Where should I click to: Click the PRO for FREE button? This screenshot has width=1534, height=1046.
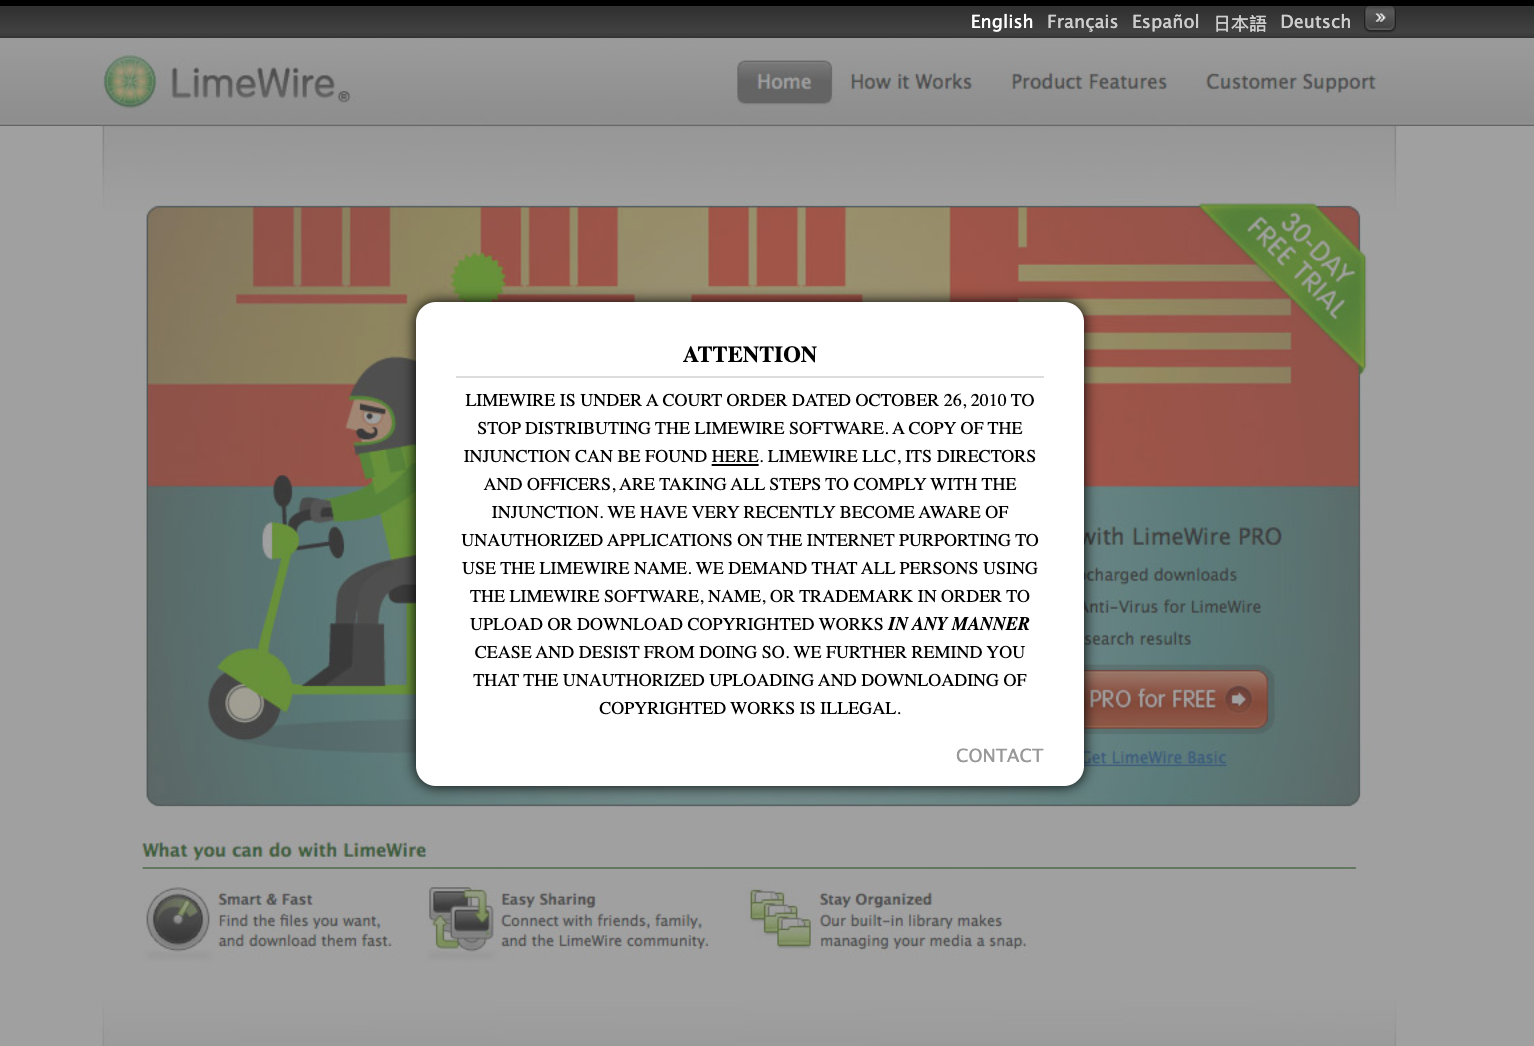pos(1175,699)
